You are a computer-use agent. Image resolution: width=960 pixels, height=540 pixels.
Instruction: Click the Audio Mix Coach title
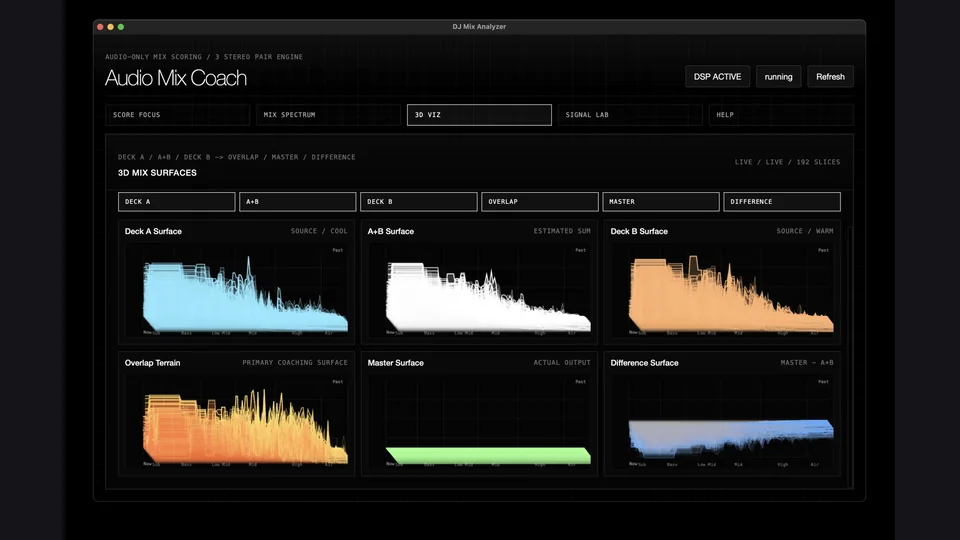(x=176, y=78)
